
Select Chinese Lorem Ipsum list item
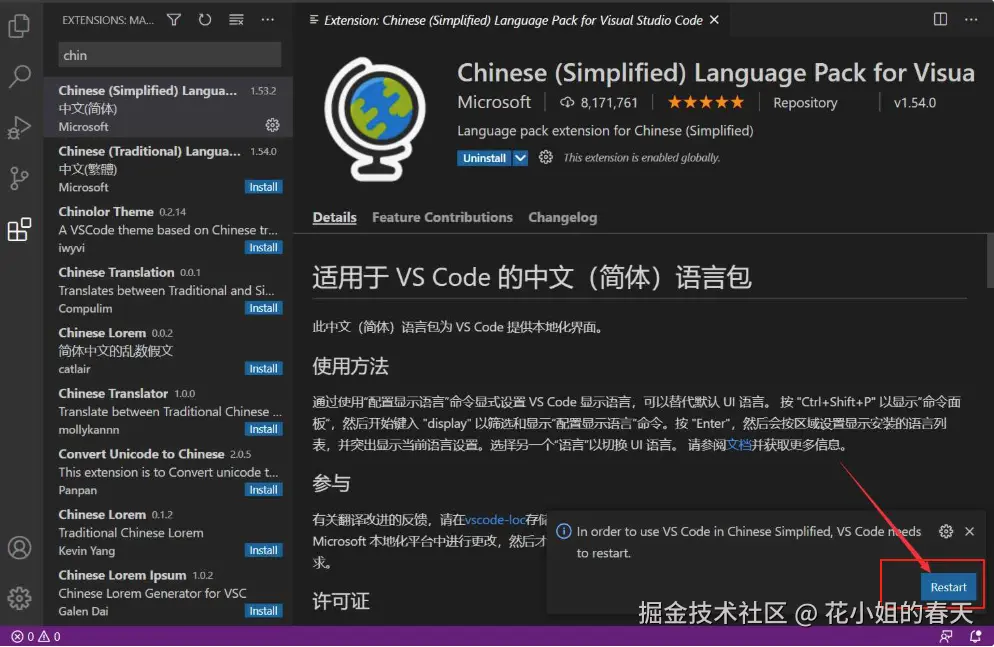(168, 593)
